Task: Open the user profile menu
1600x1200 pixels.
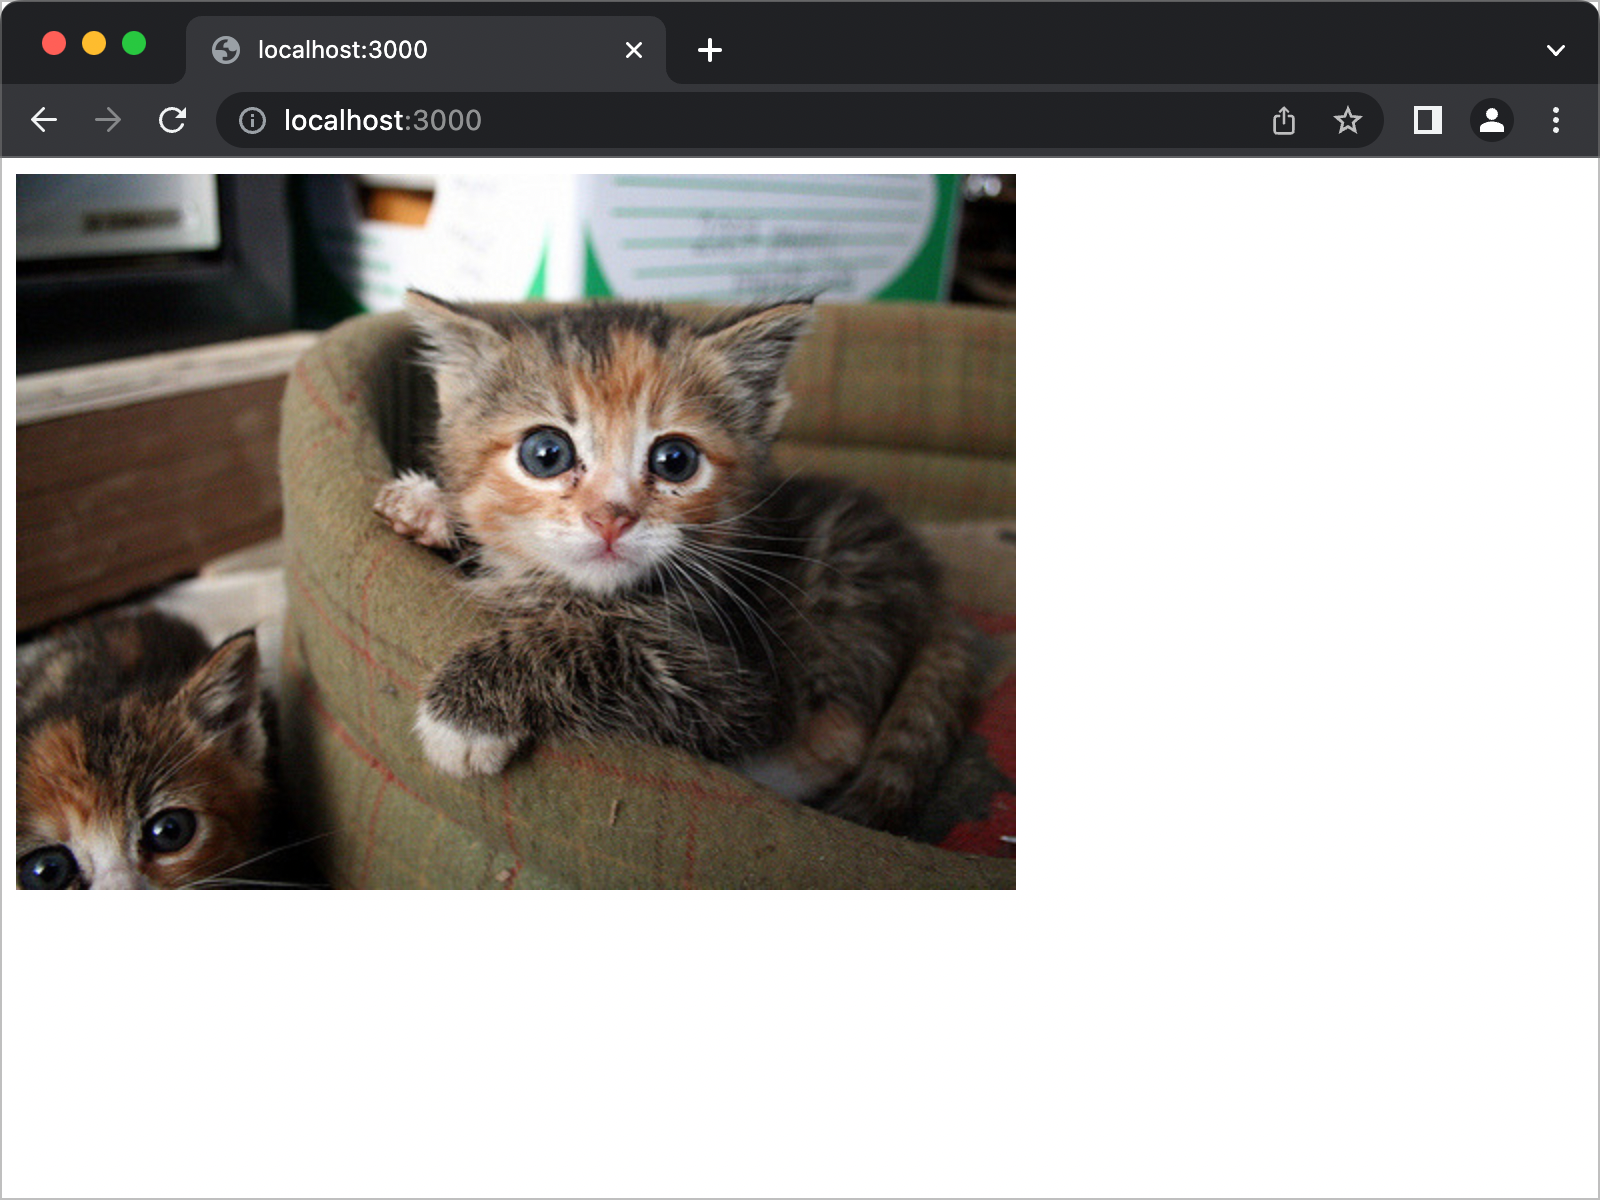Action: click(1492, 120)
